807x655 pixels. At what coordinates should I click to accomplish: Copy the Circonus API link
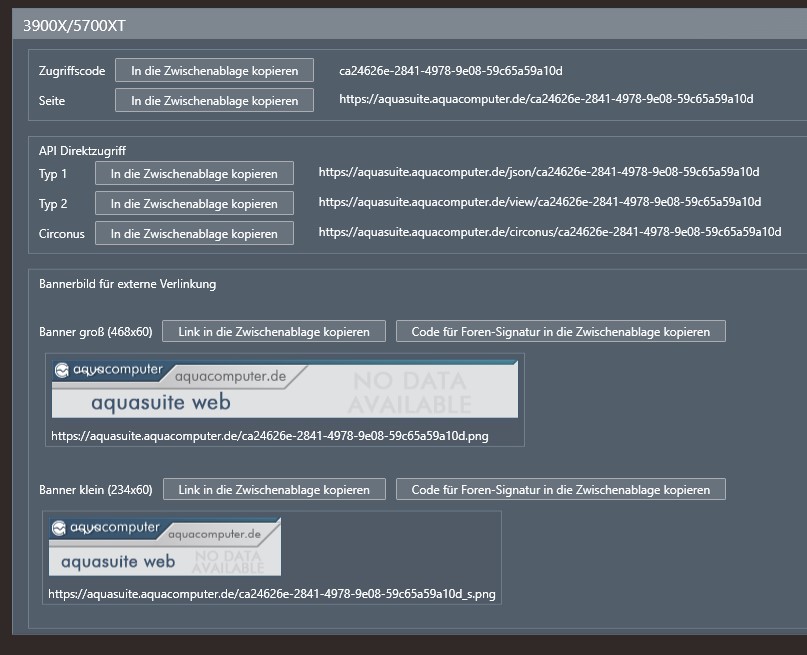[x=194, y=233]
